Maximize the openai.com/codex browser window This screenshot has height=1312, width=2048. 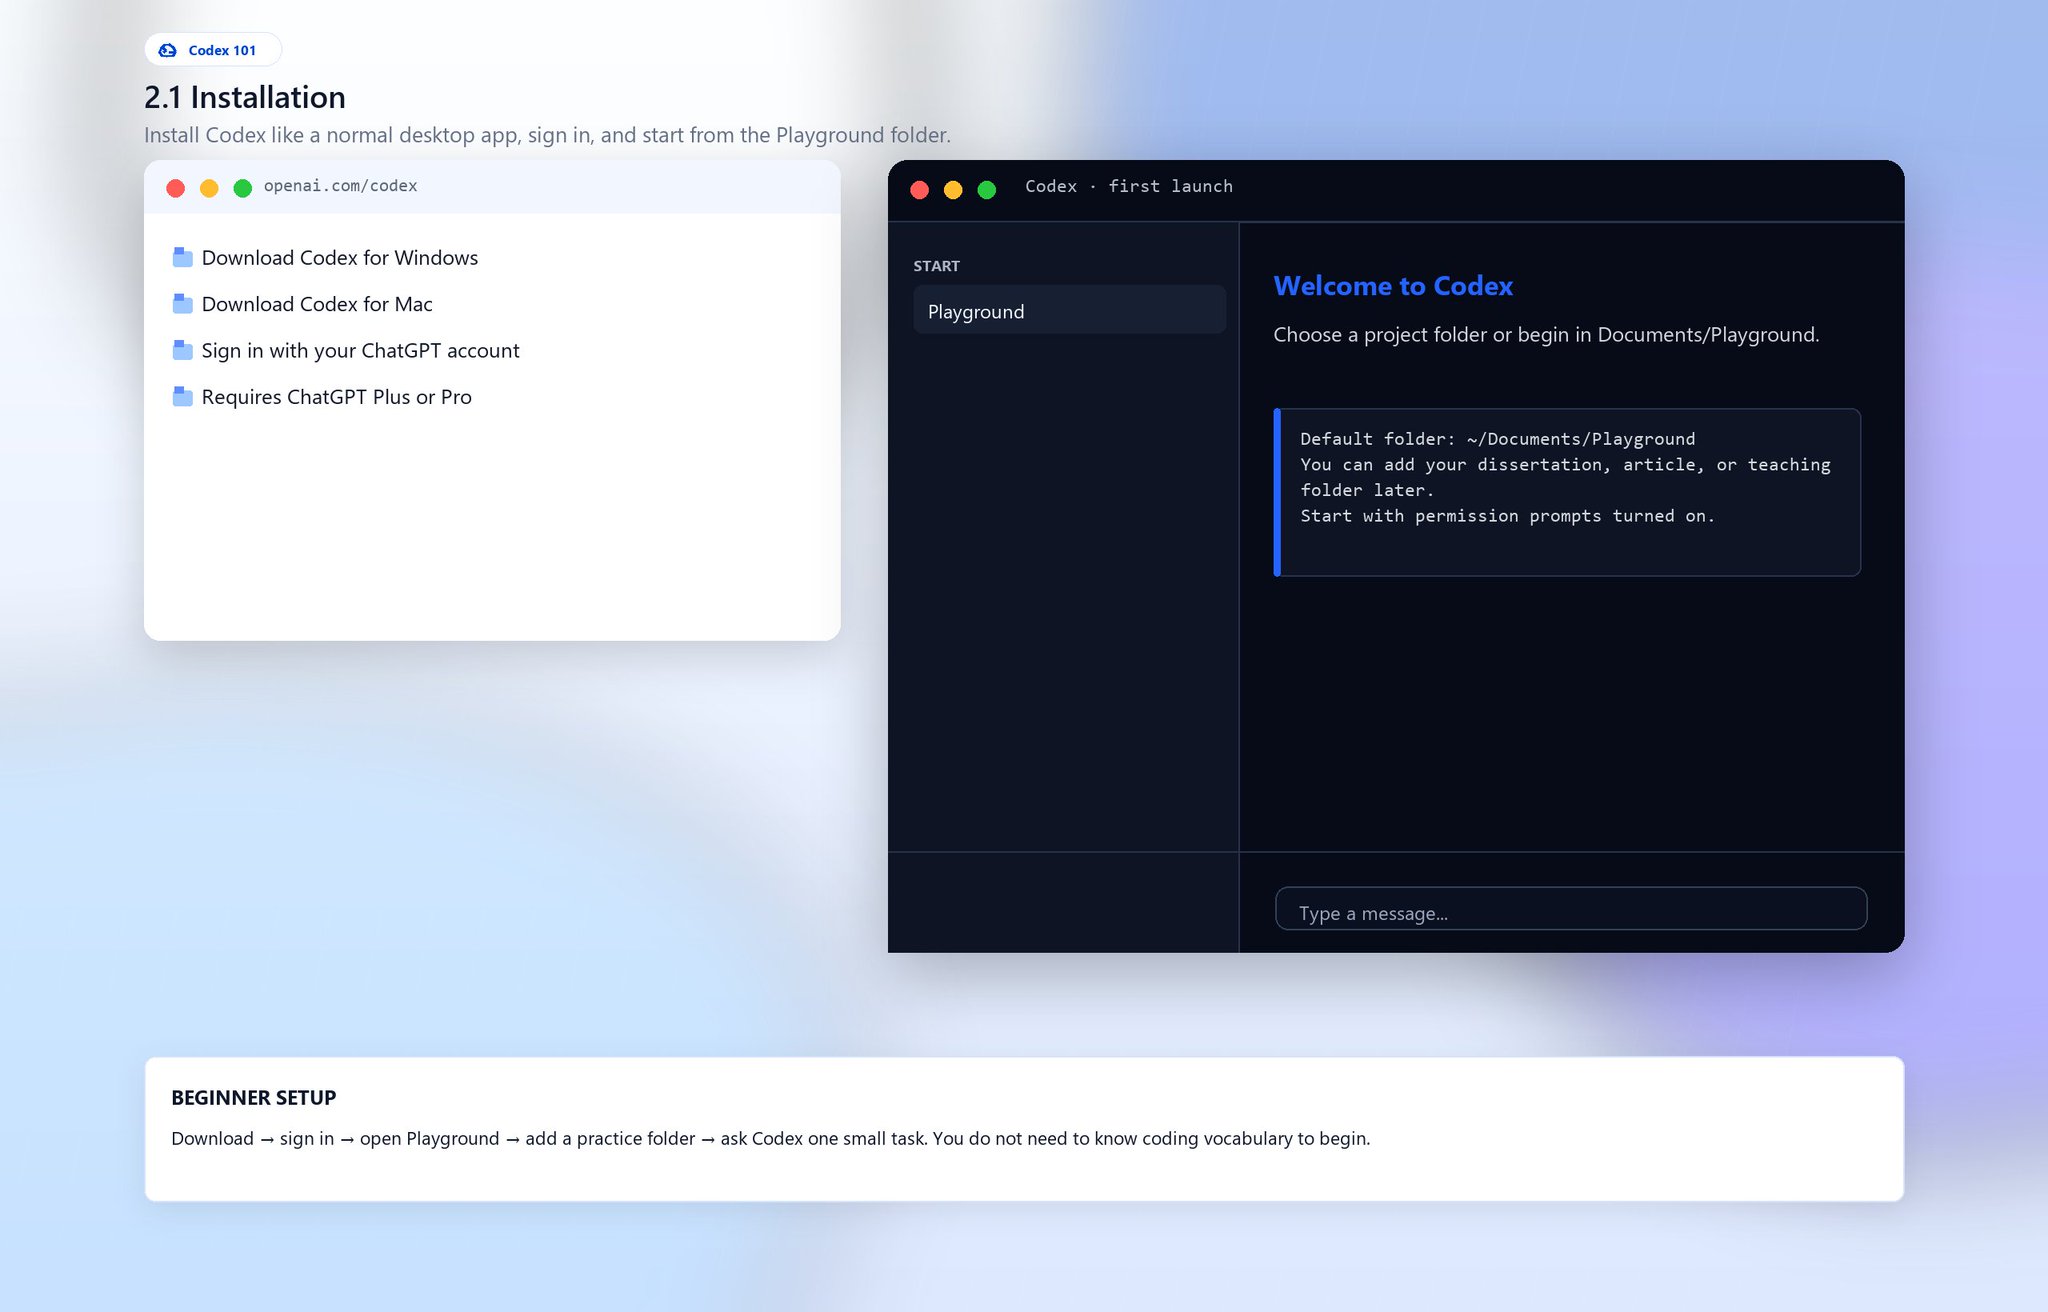pos(243,188)
